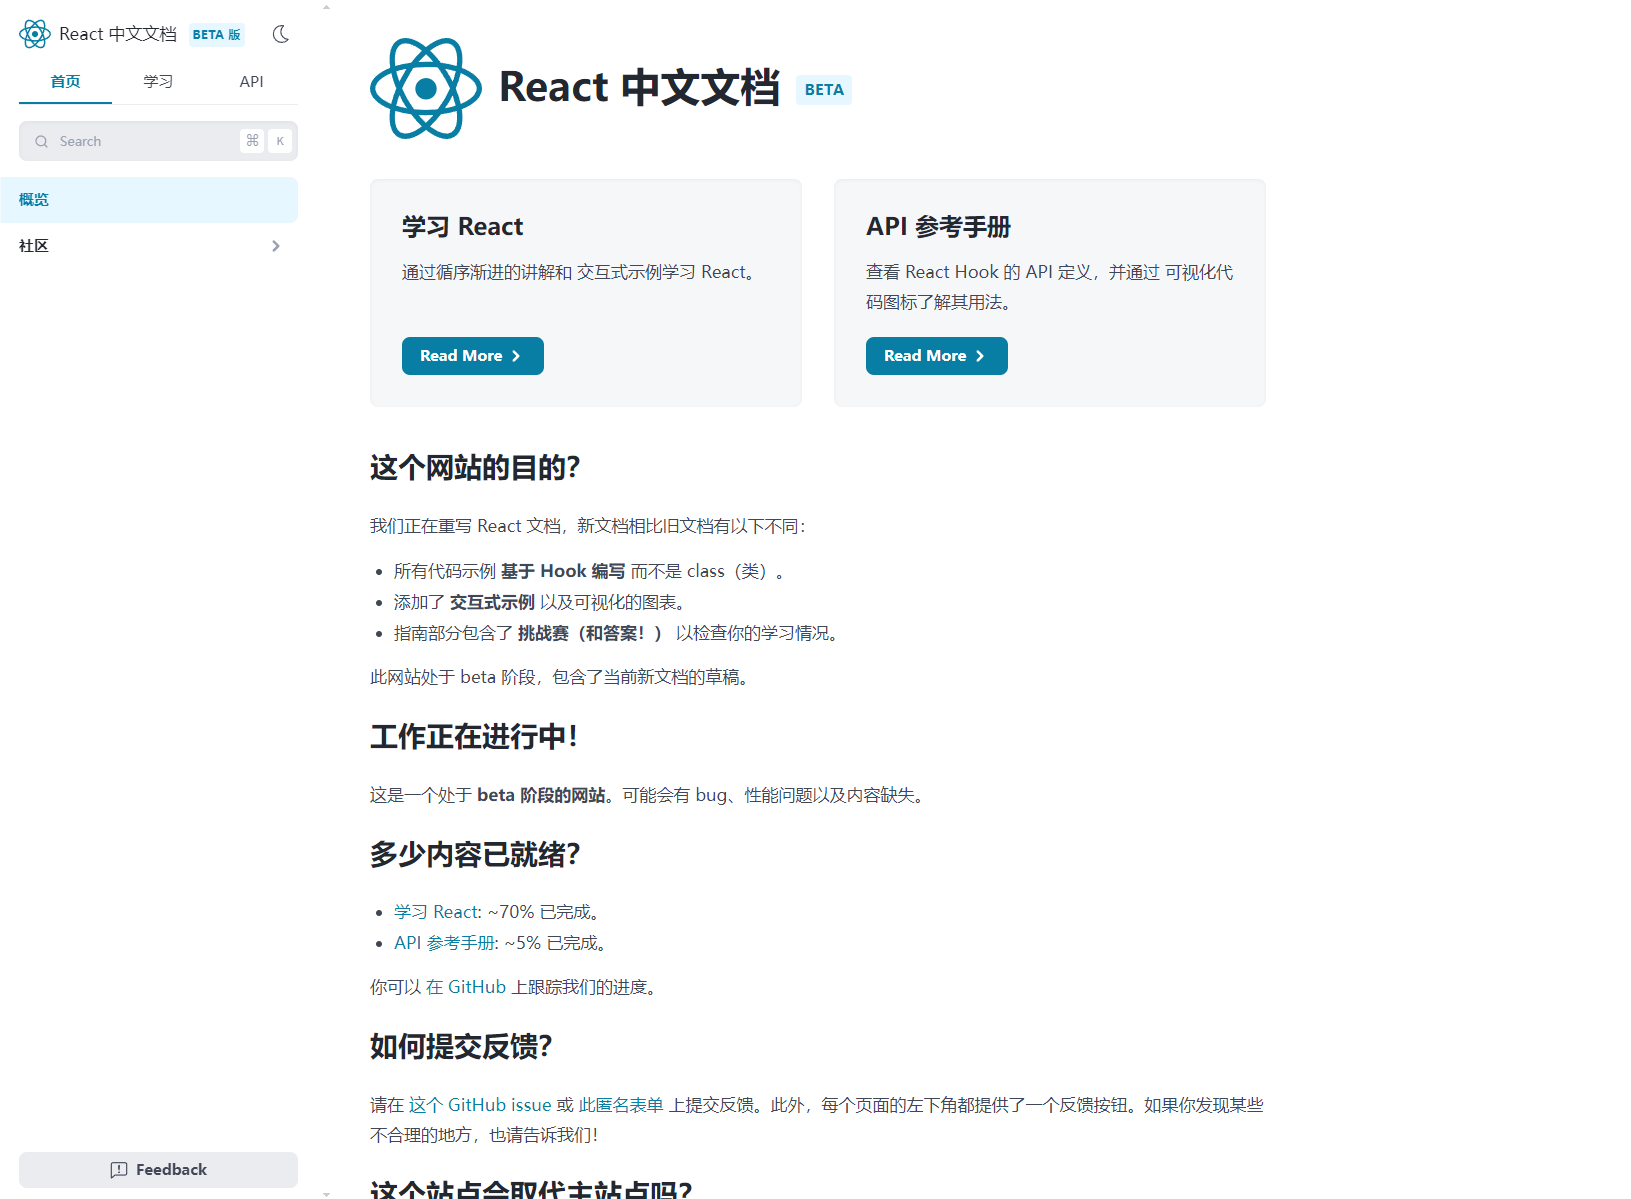The height and width of the screenshot is (1199, 1631).
Task: Click the arrow in the API 参考手册 Read More
Action: (x=980, y=356)
